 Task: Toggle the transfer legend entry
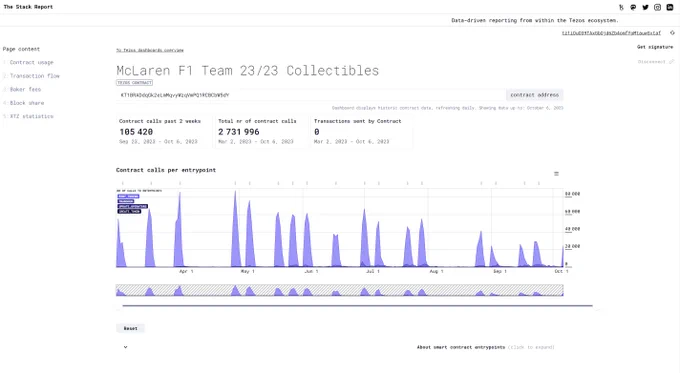(126, 201)
